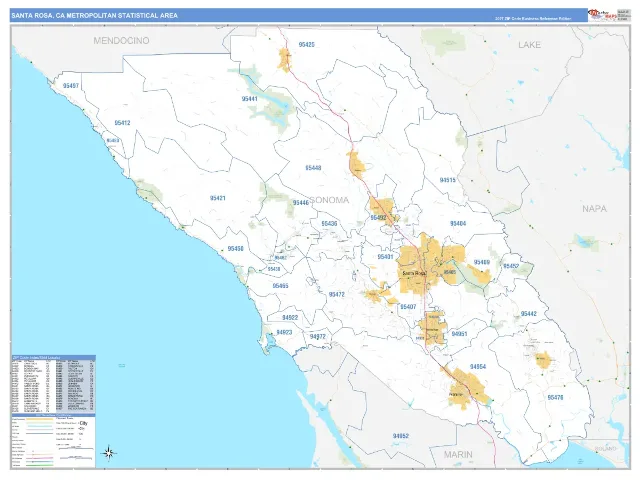Viewport: 640px width, 480px height.
Task: Click the NAPA county label
Action: pos(594,209)
